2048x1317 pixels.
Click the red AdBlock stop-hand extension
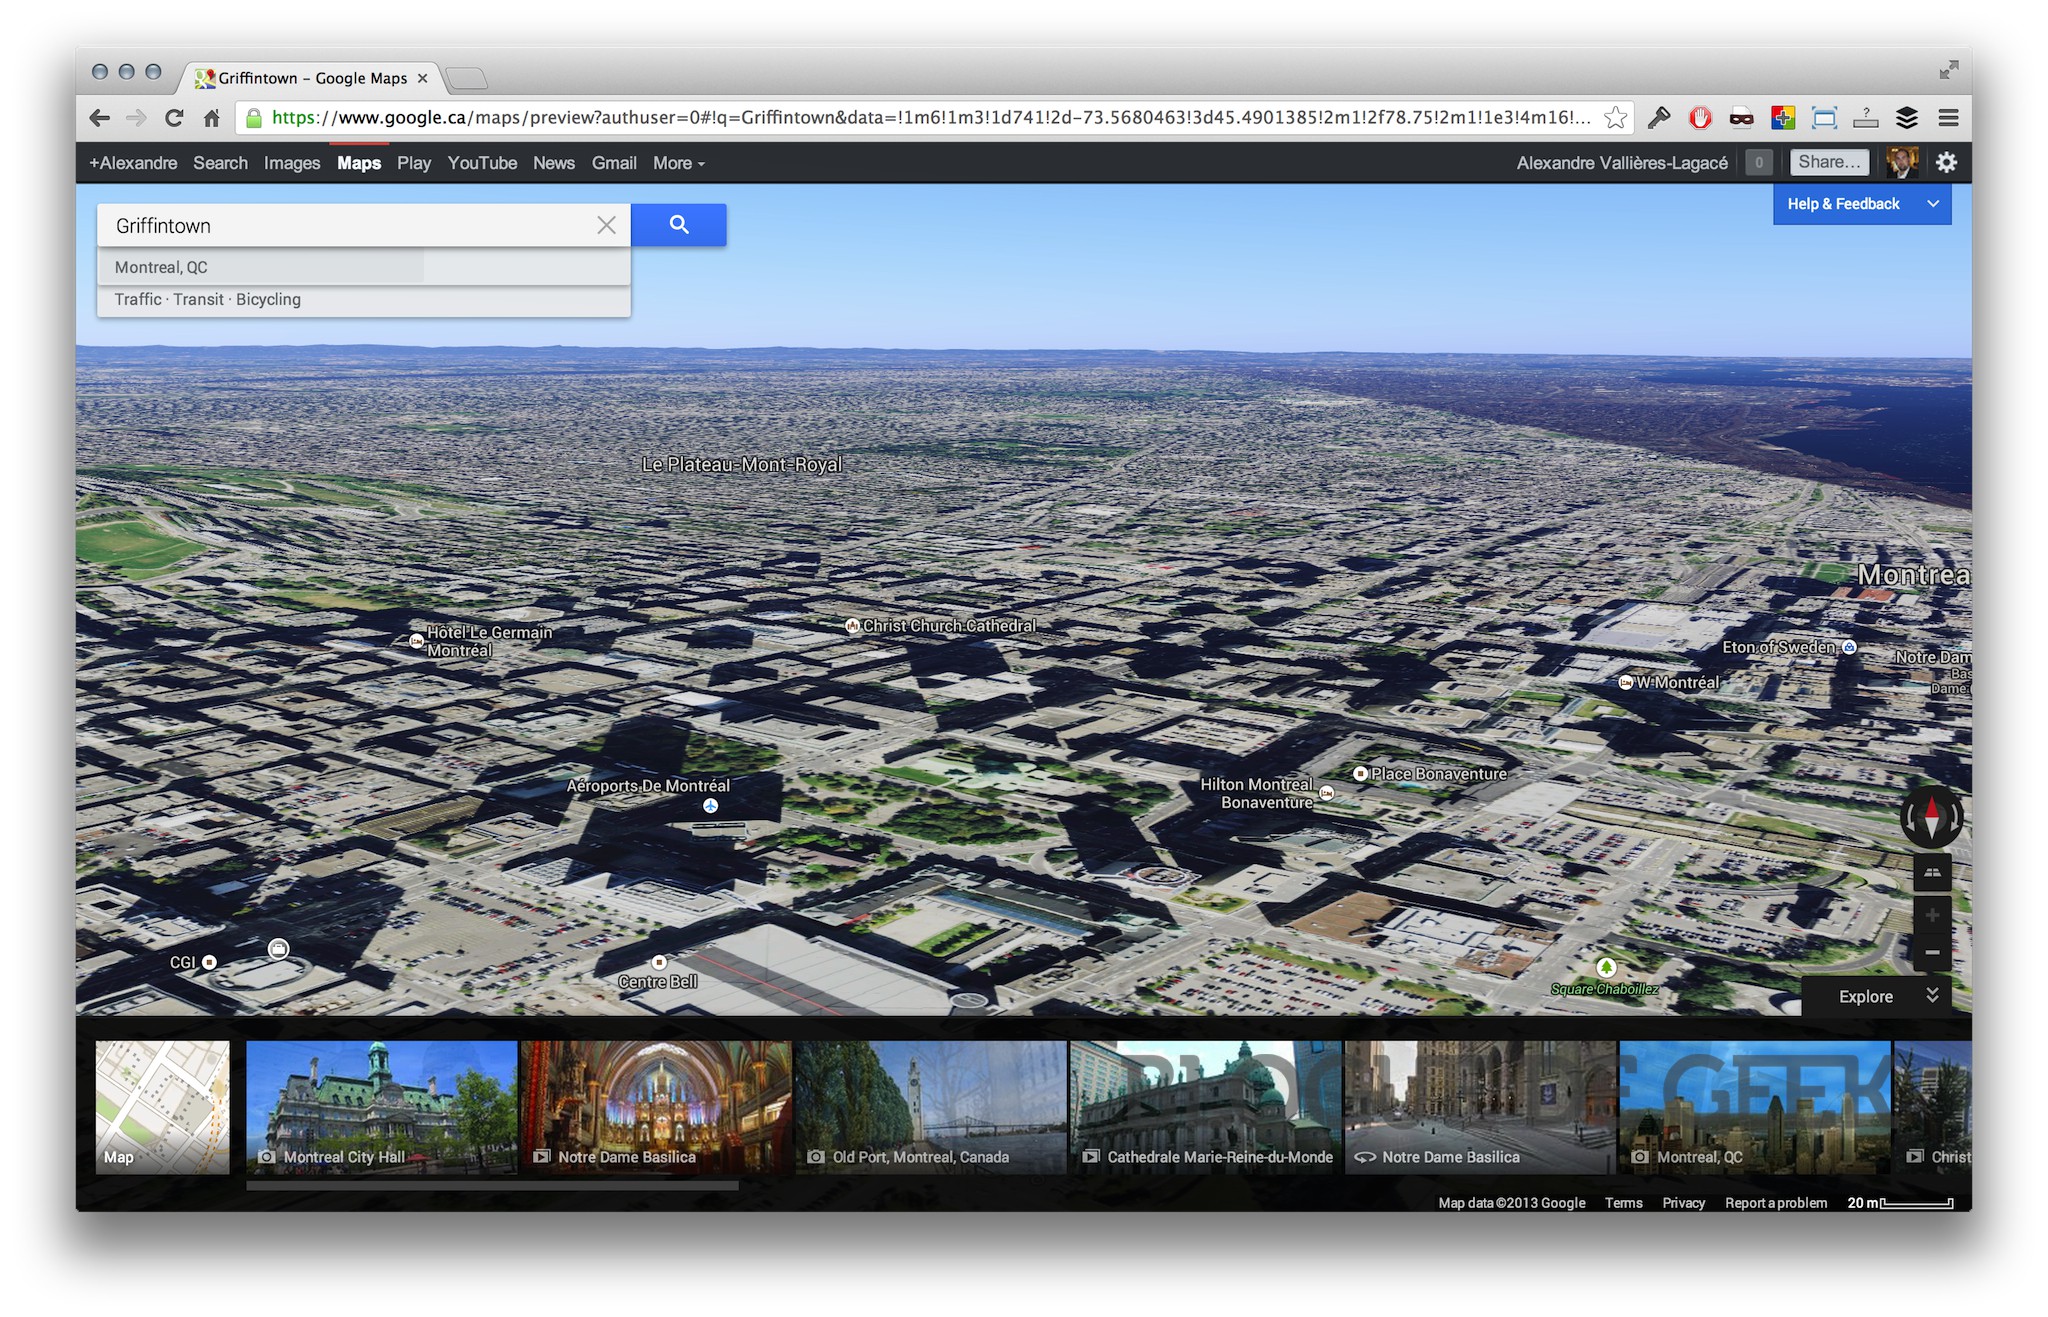1700,118
